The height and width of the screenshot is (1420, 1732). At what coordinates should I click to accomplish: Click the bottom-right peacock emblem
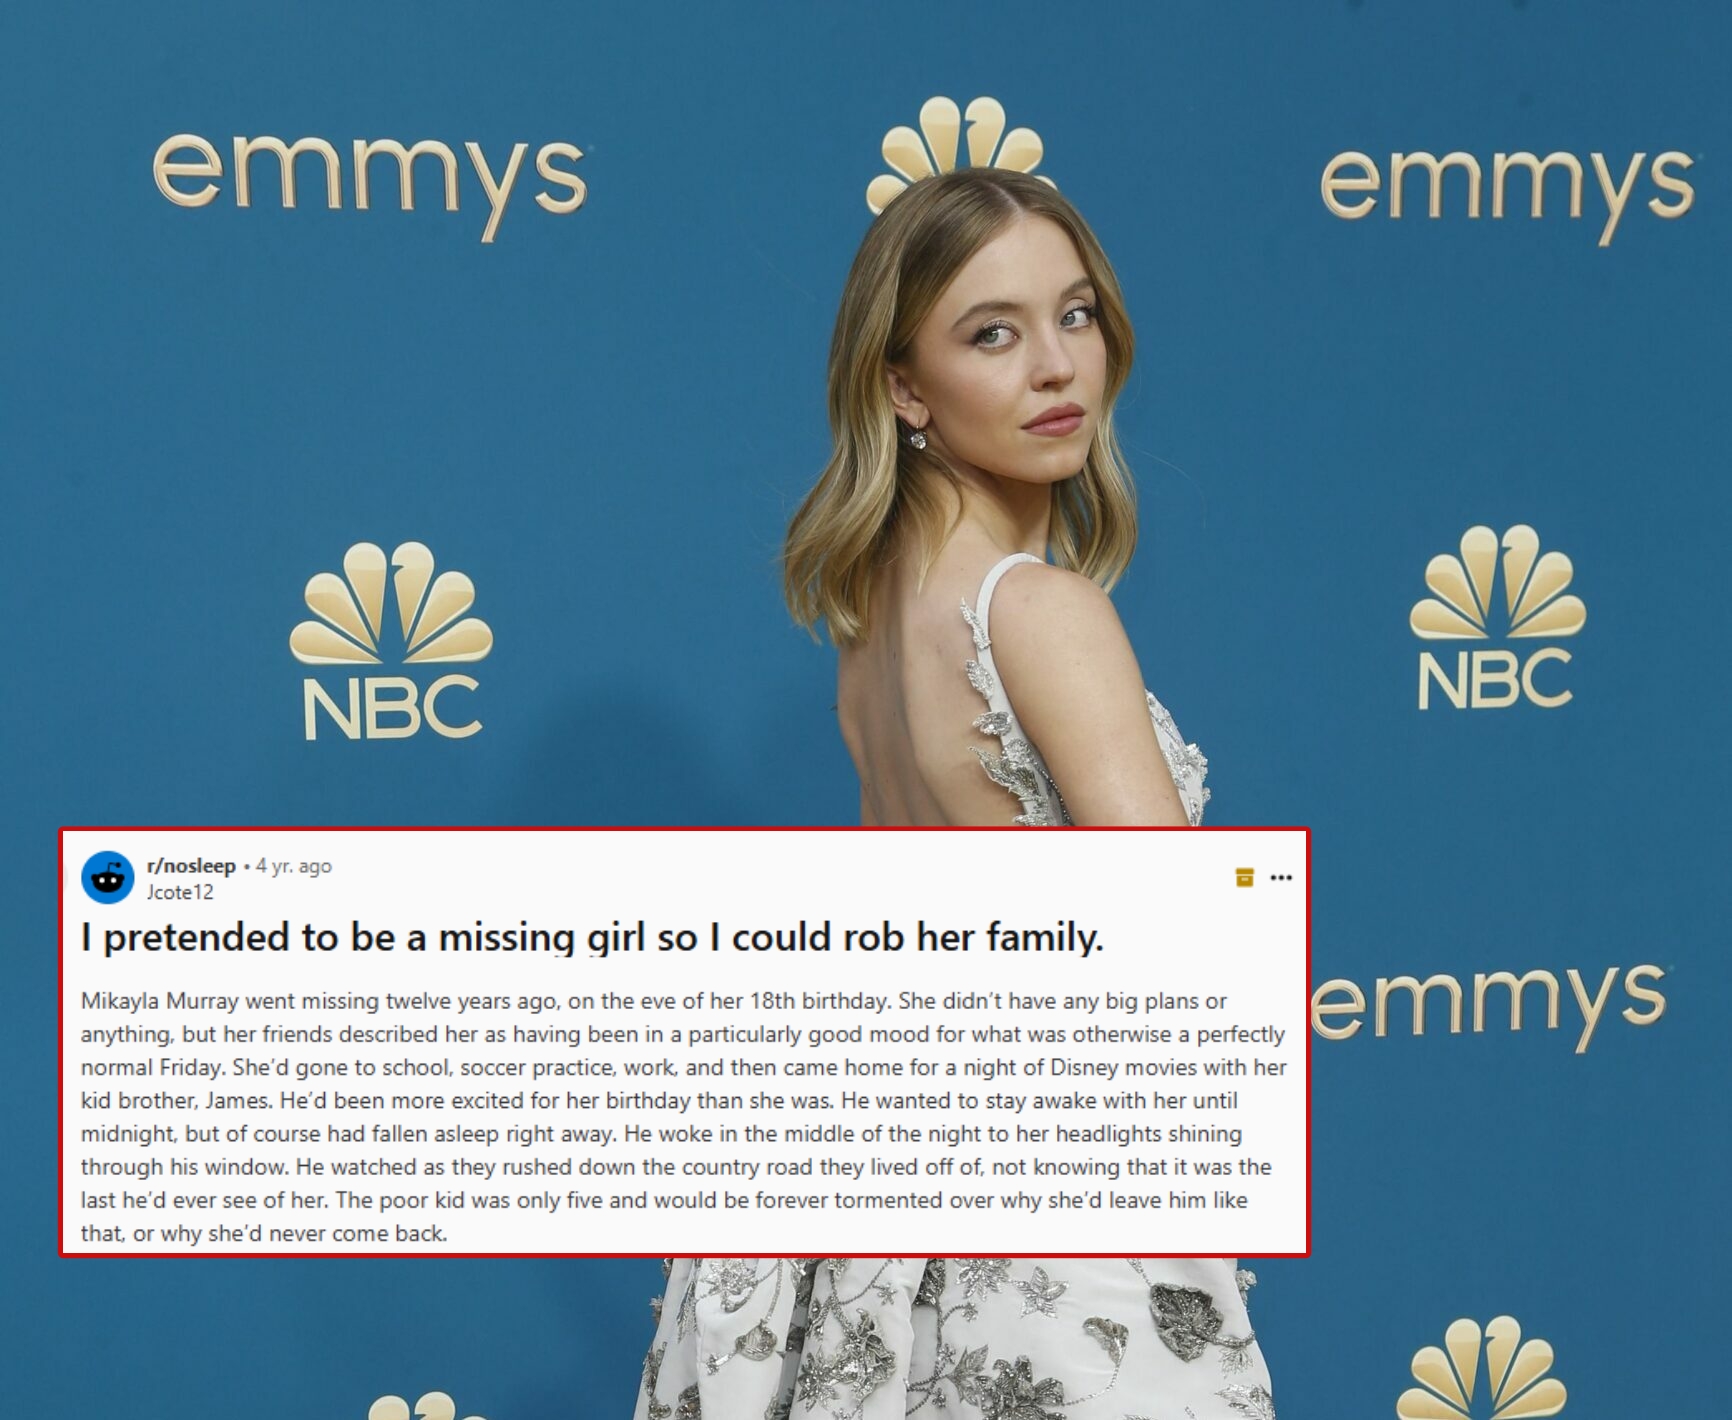[1480, 1366]
